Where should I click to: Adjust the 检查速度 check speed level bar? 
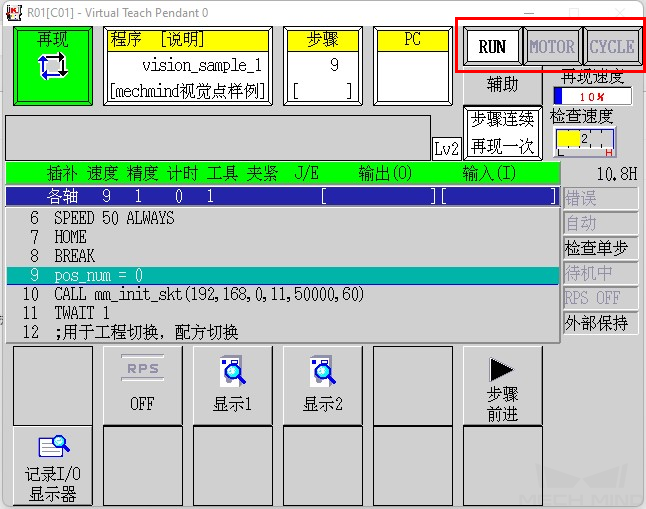tap(585, 142)
